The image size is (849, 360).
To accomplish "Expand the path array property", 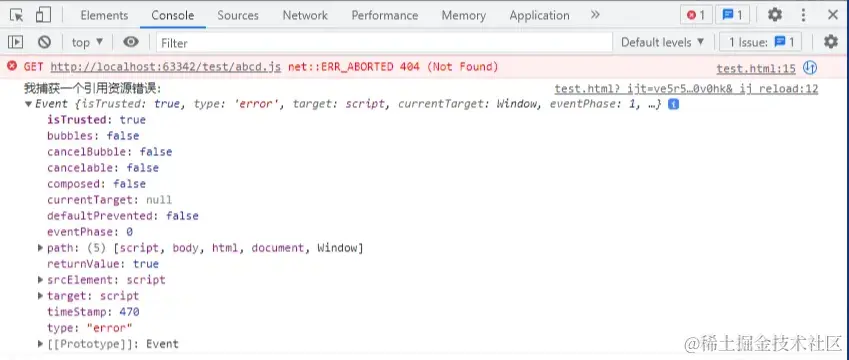I will click(41, 248).
